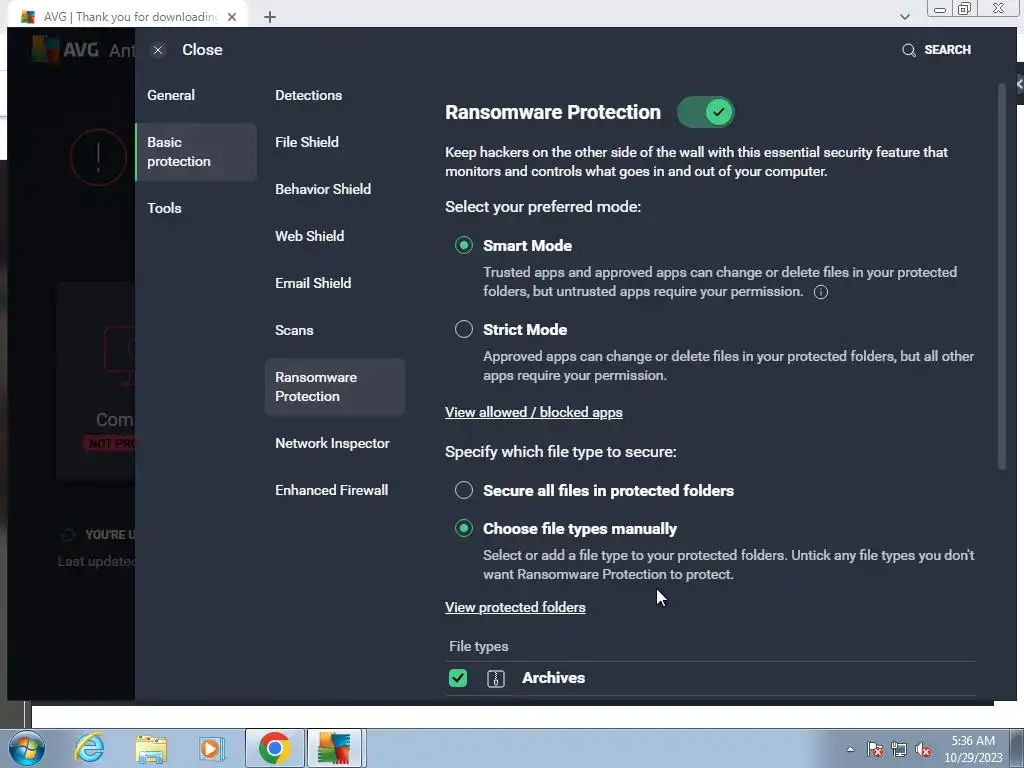
Task: Select Strict Mode radio button
Action: point(464,329)
